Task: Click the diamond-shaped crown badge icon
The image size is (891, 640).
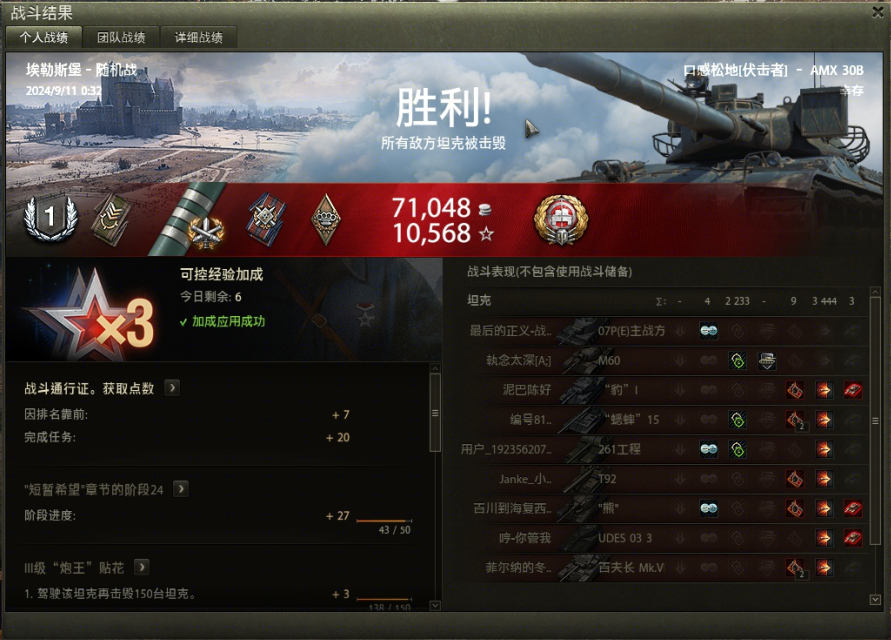Action: pyautogui.click(x=326, y=219)
